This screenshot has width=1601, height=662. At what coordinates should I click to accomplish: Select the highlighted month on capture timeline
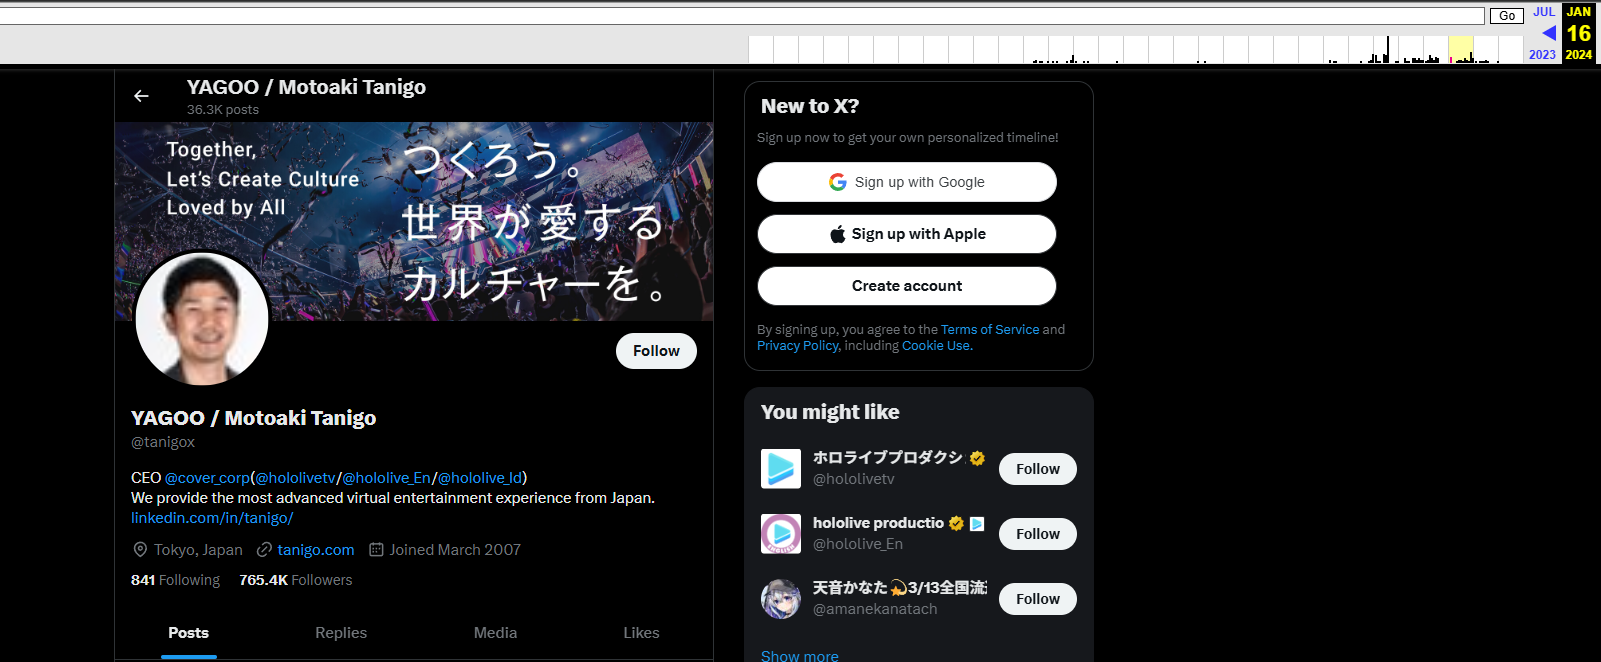click(1461, 49)
